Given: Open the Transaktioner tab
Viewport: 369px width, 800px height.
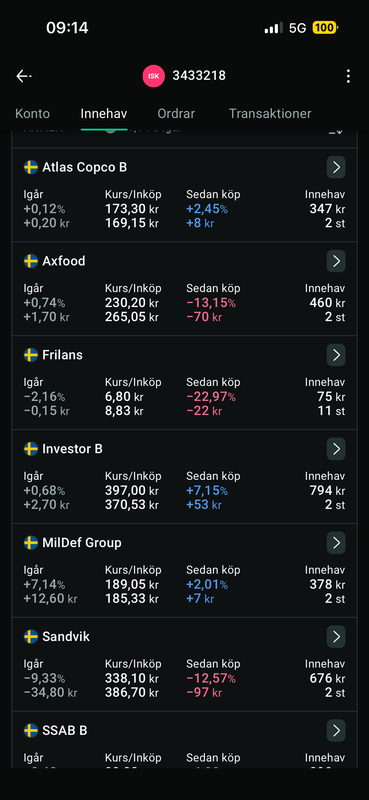Looking at the screenshot, I should 270,113.
